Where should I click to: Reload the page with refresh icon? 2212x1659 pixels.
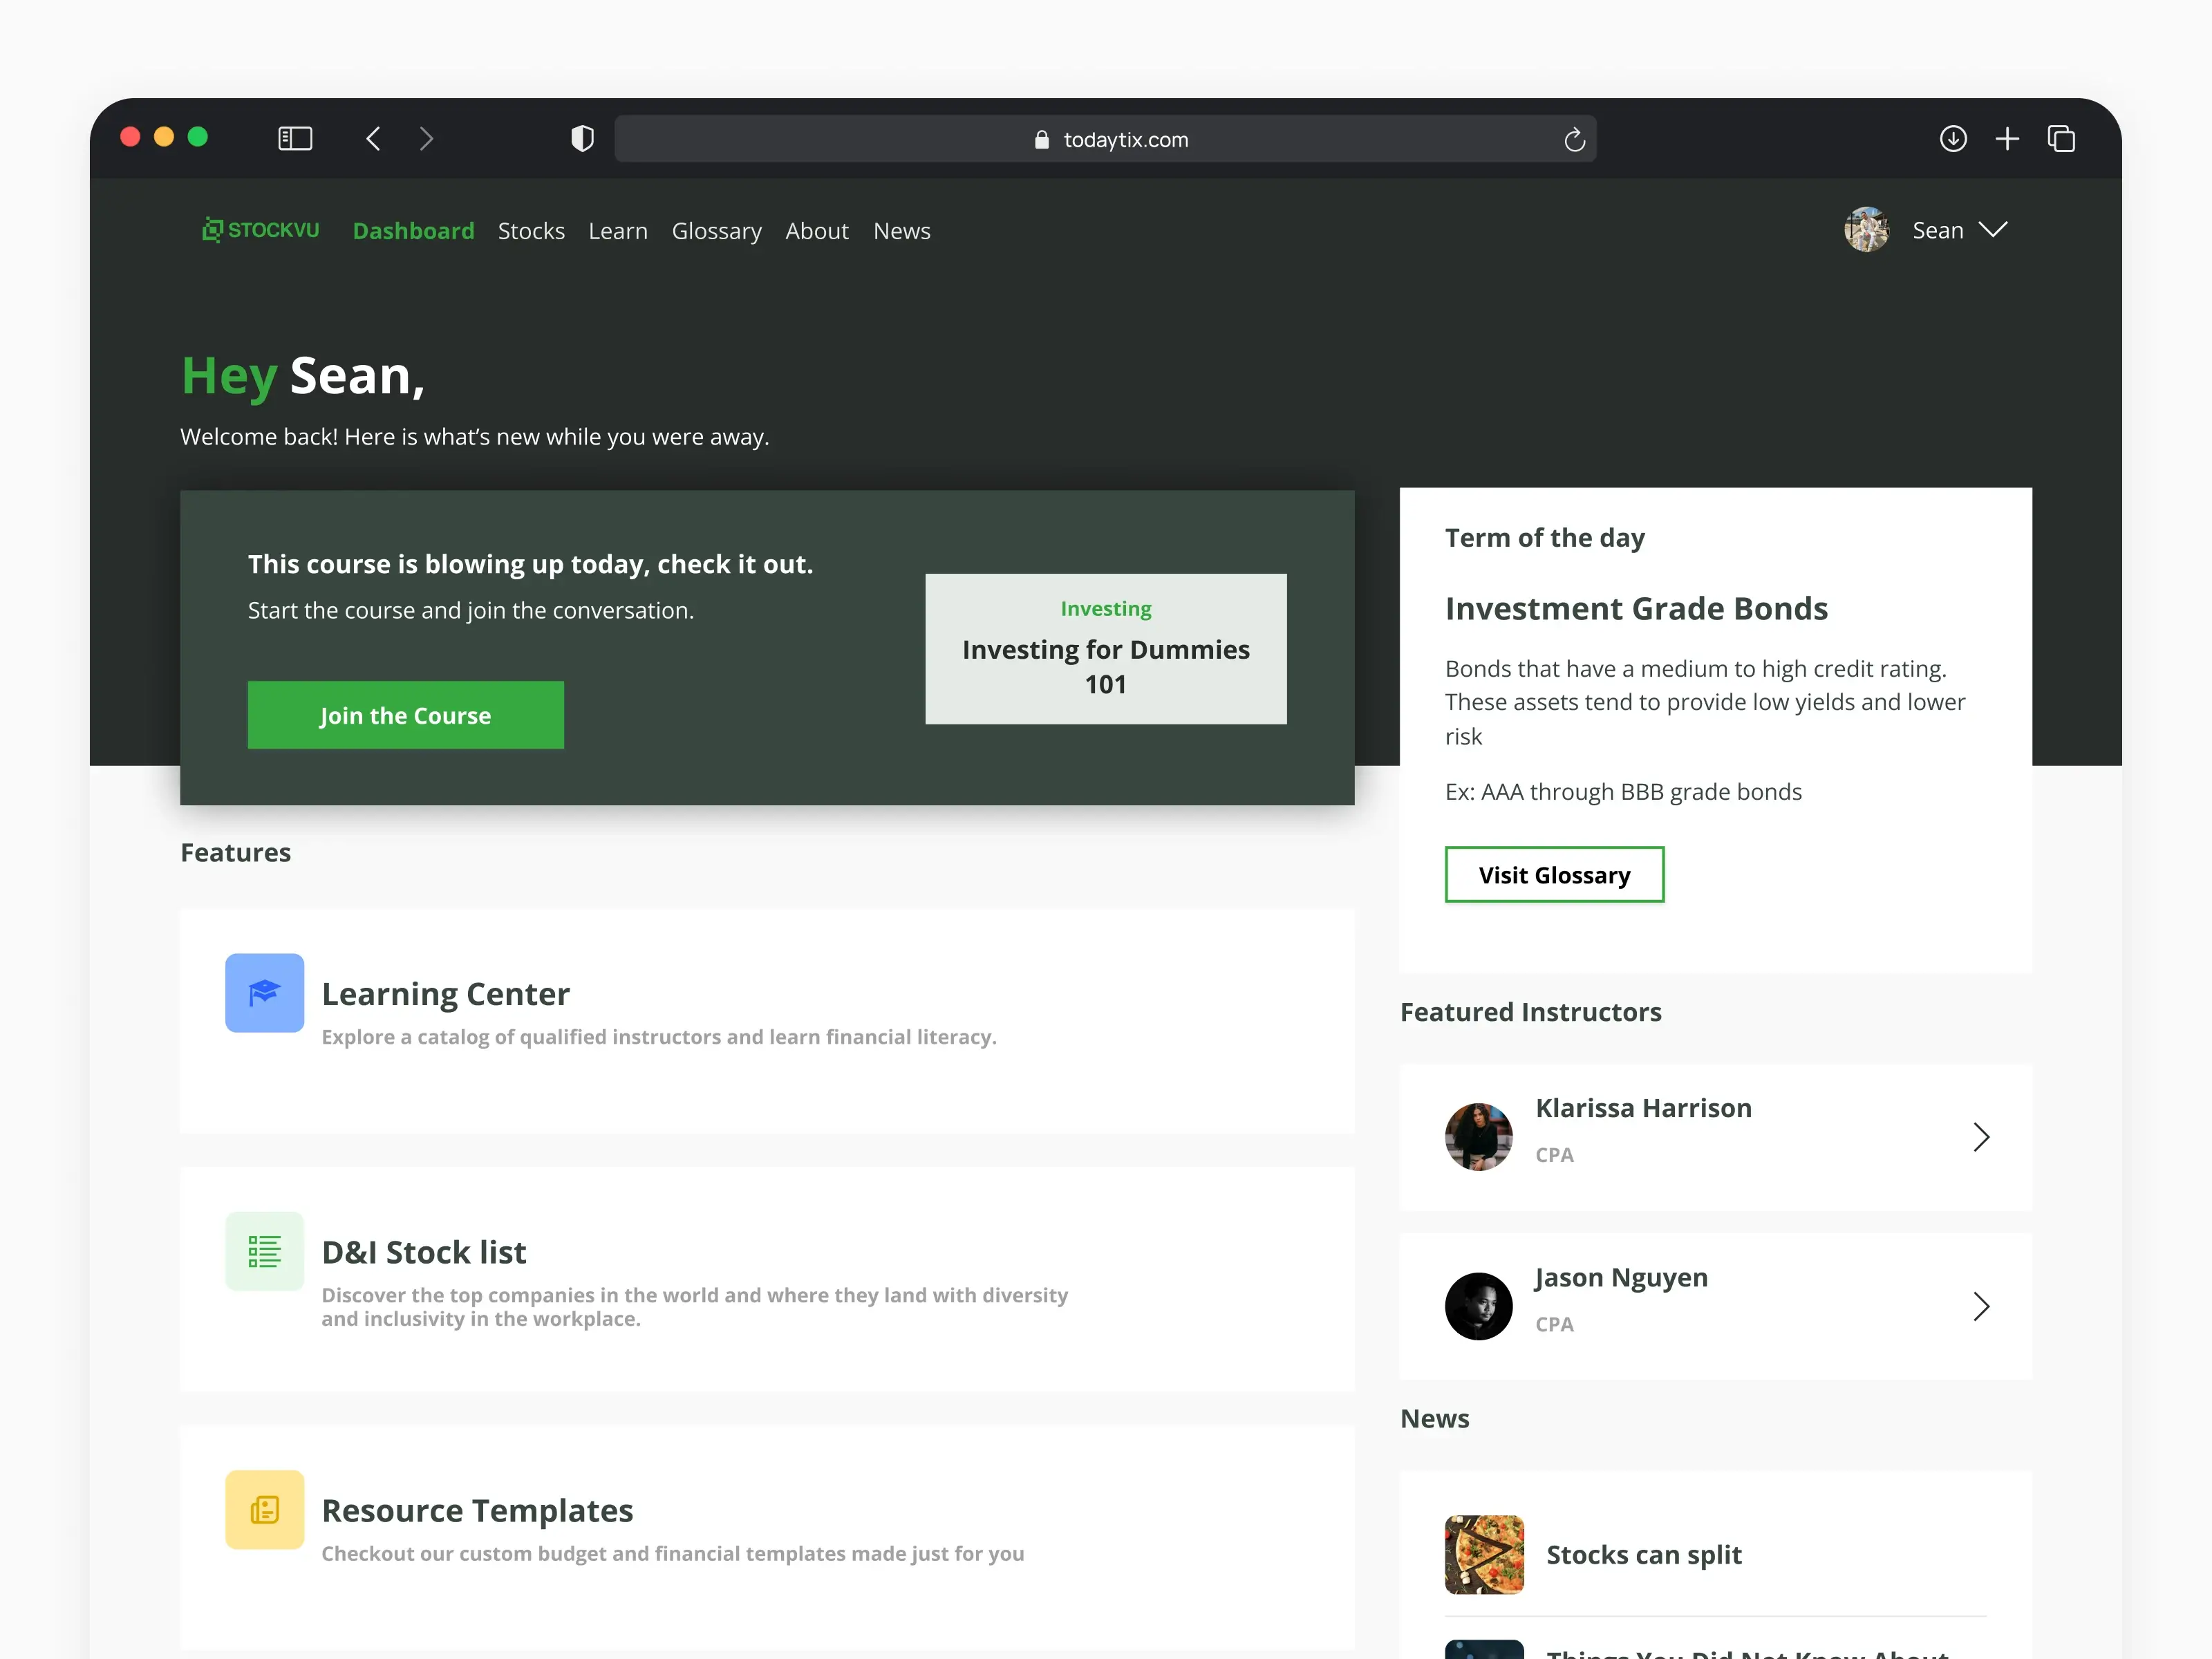pyautogui.click(x=1574, y=140)
